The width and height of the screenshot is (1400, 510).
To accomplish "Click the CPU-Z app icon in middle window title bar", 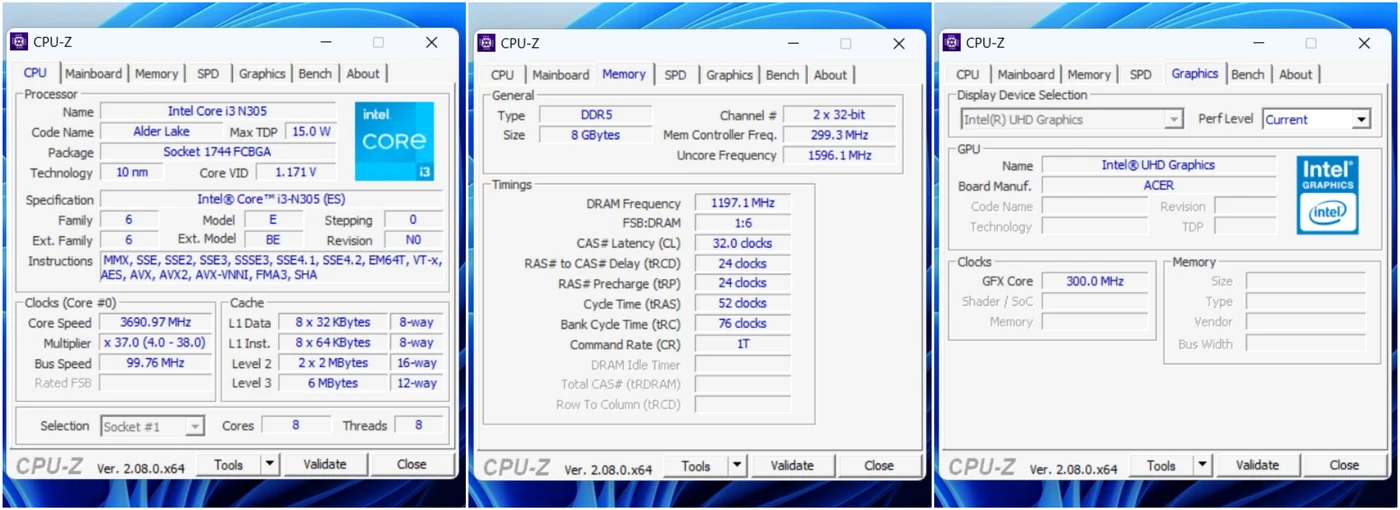I will point(486,43).
